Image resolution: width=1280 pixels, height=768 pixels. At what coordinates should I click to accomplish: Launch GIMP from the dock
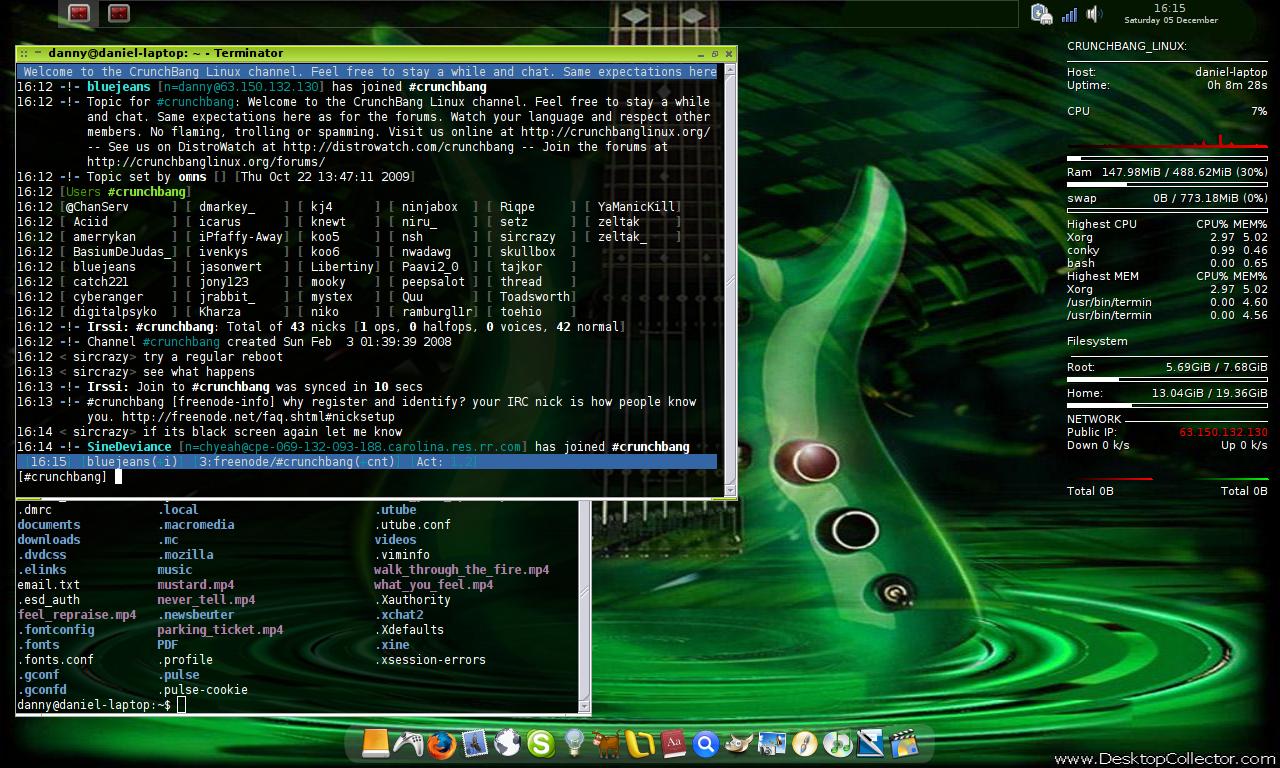739,743
